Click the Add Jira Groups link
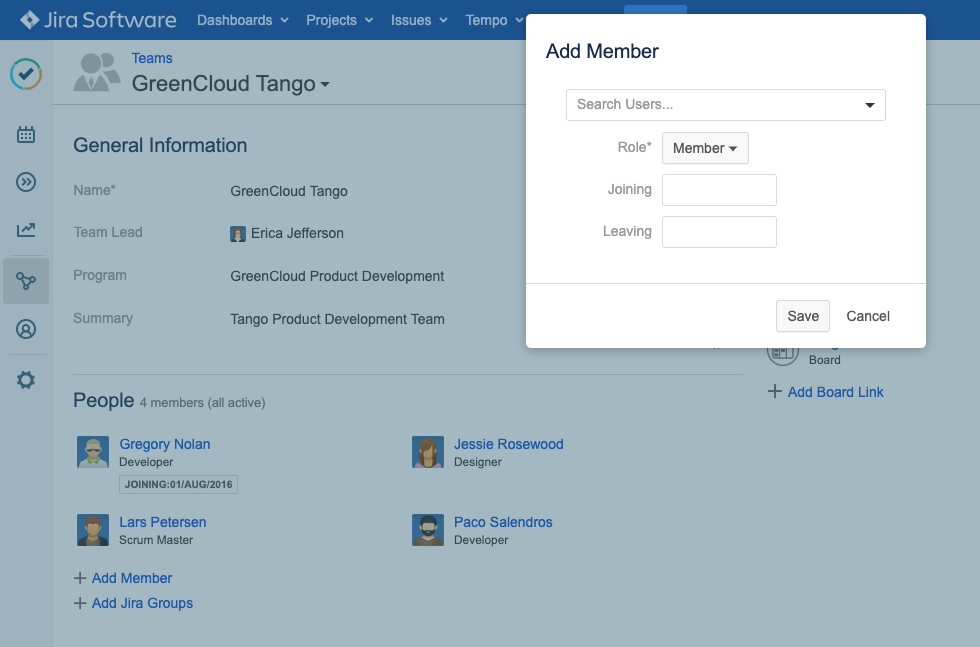This screenshot has width=980, height=647. pyautogui.click(x=142, y=603)
